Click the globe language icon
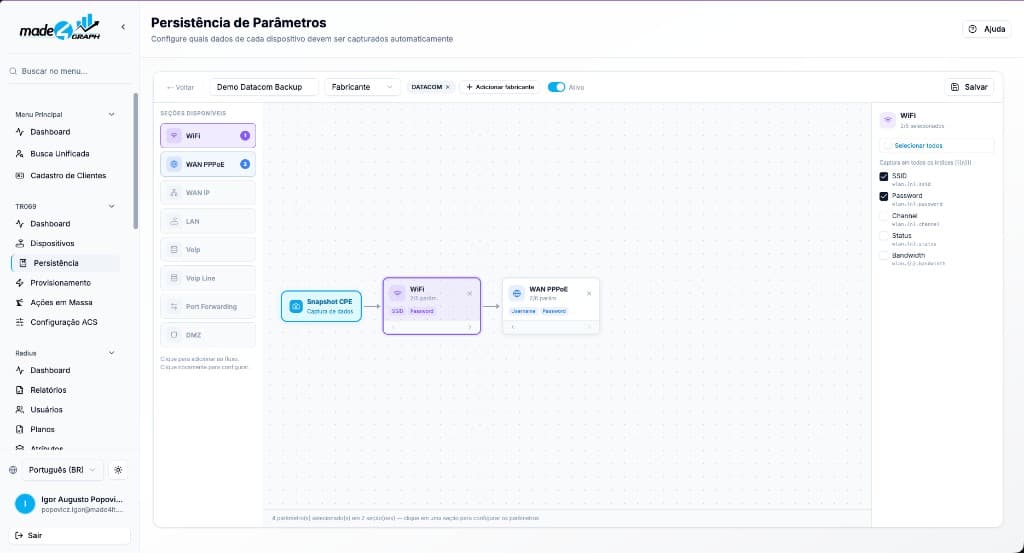The height and width of the screenshot is (553, 1024). (x=13, y=470)
